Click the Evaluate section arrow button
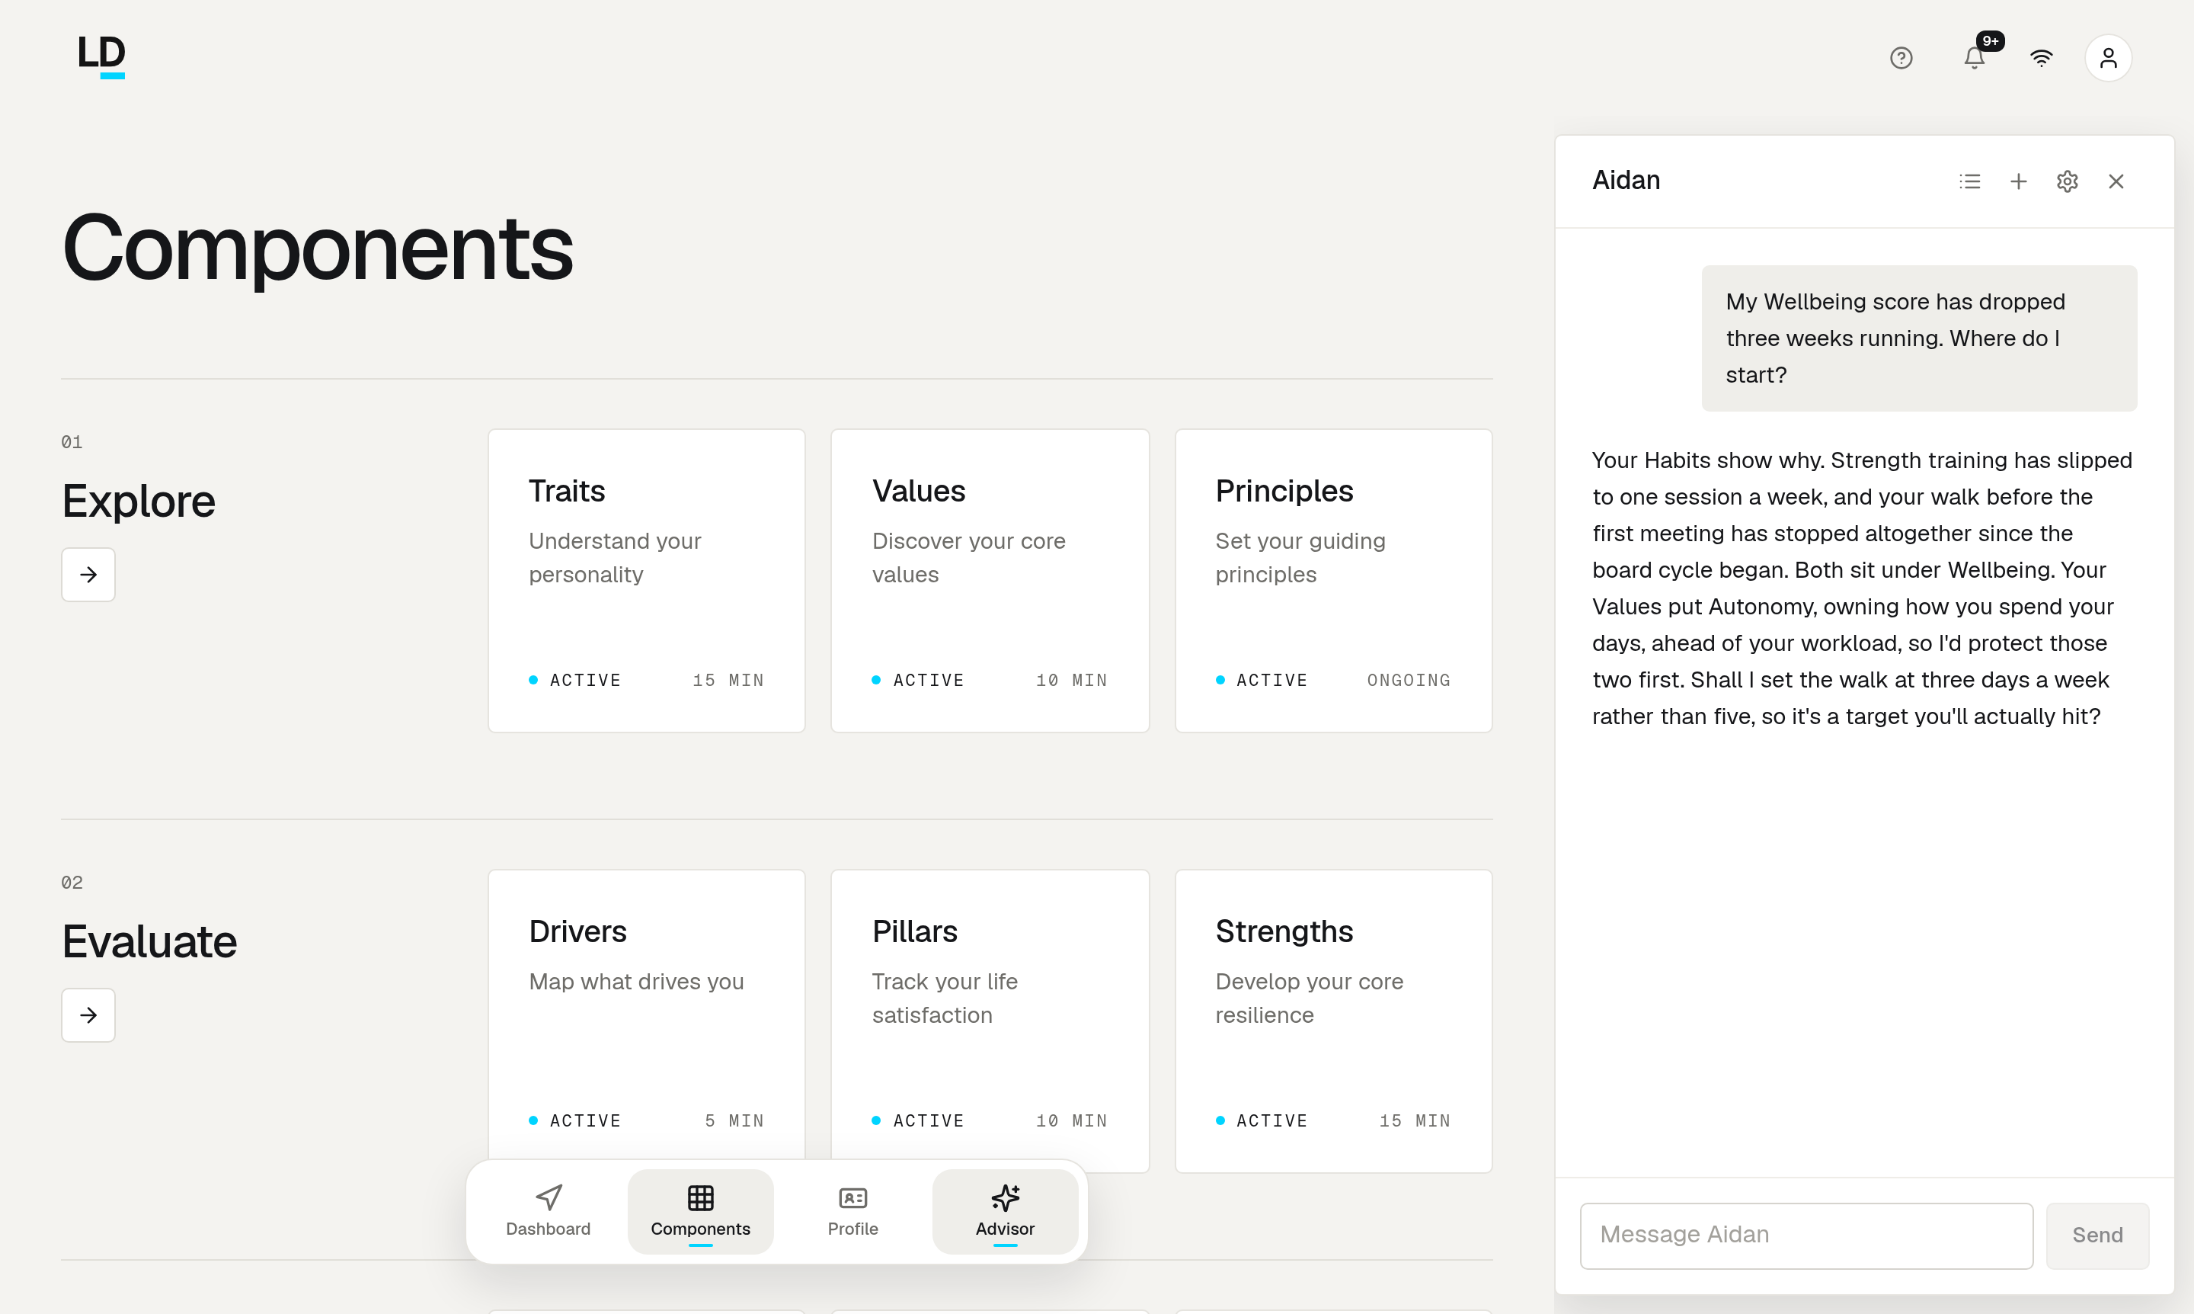 pyautogui.click(x=88, y=1015)
